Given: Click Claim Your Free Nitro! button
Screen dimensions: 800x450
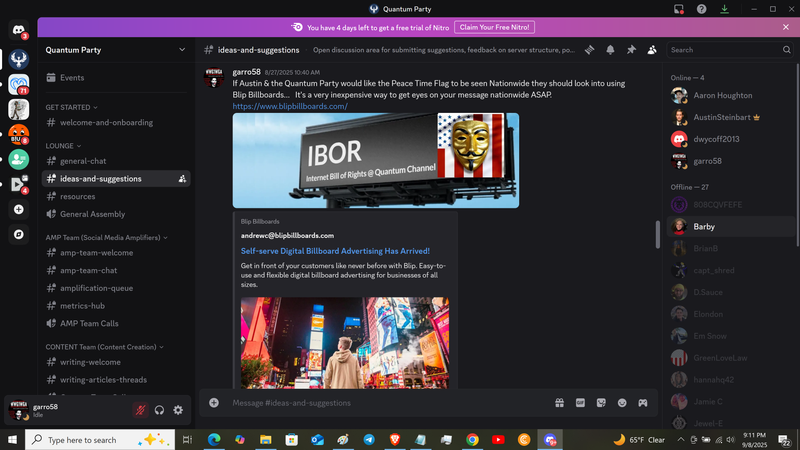Looking at the screenshot, I should [x=494, y=28].
